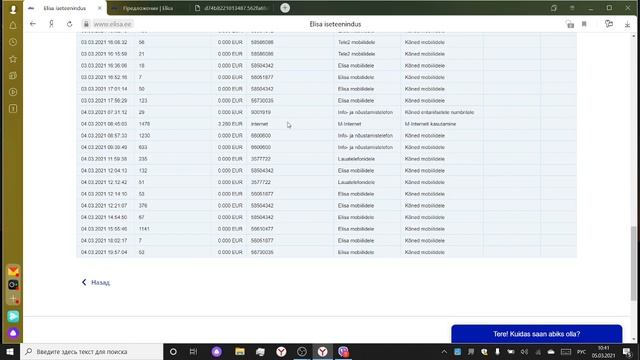Switch to the Предложения | Elisa tab
Viewport: 640px width, 360px height.
coord(147,8)
